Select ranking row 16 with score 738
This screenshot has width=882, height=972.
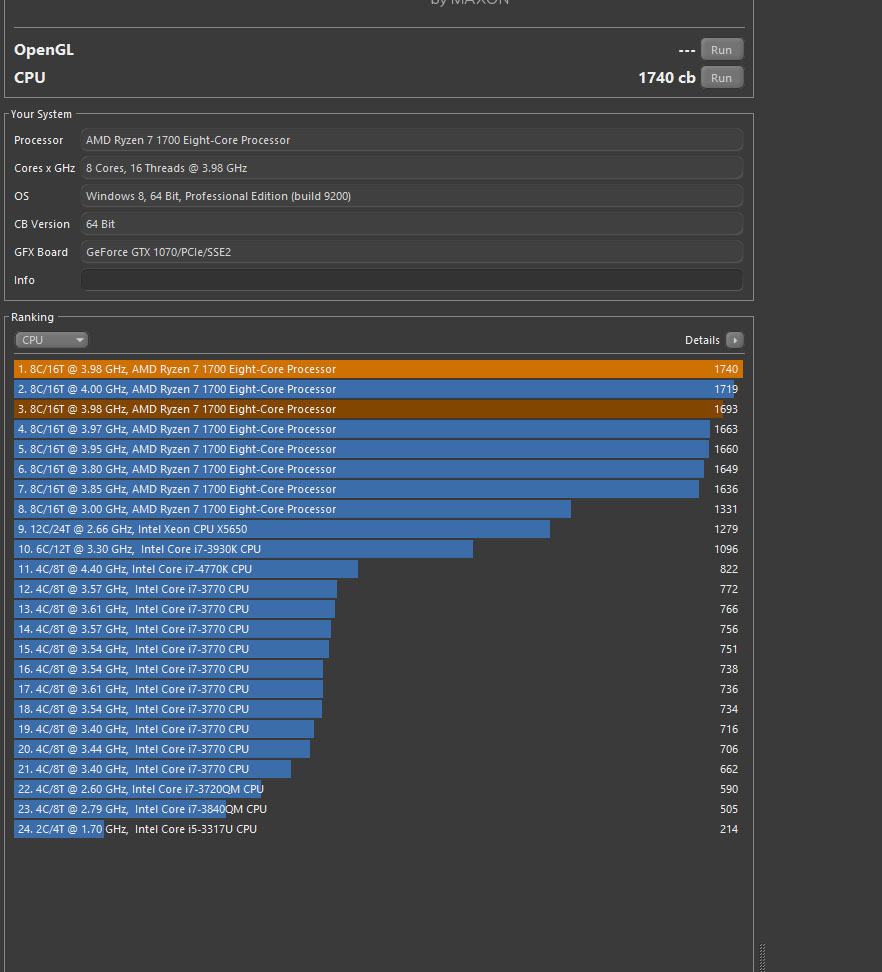tap(378, 669)
